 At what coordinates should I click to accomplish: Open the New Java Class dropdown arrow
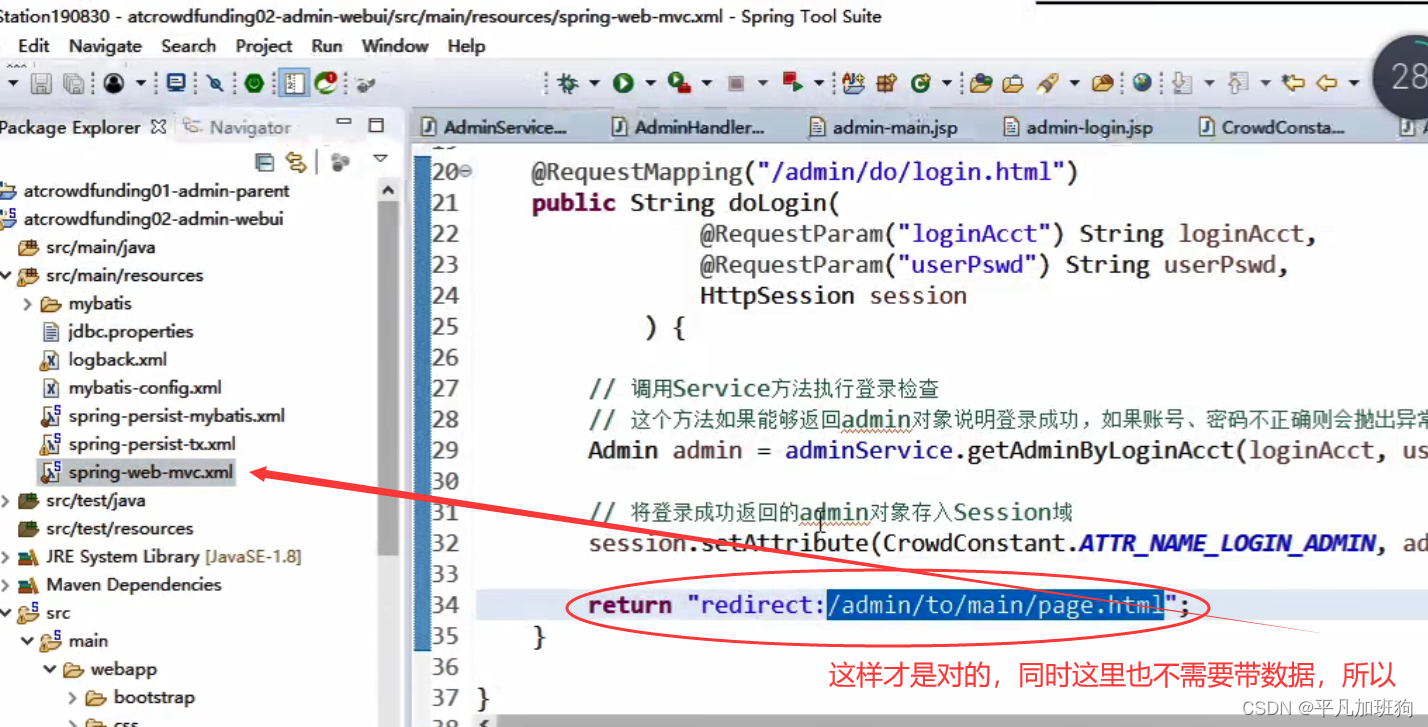[946, 84]
